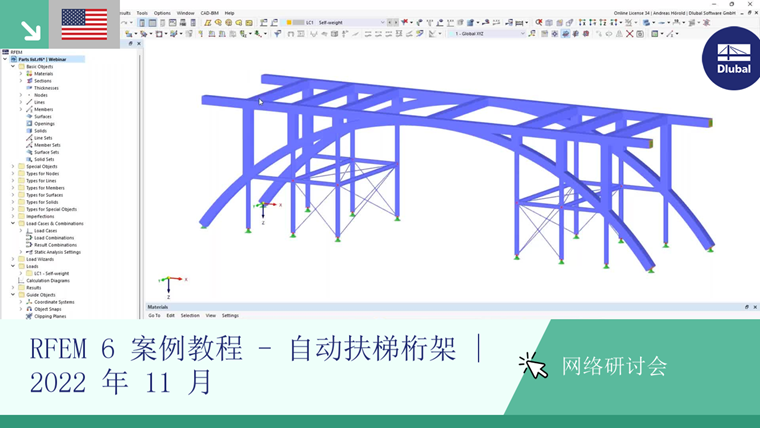Collapse the Guide Objects folder
Viewport: 760px width, 428px height.
coord(13,295)
